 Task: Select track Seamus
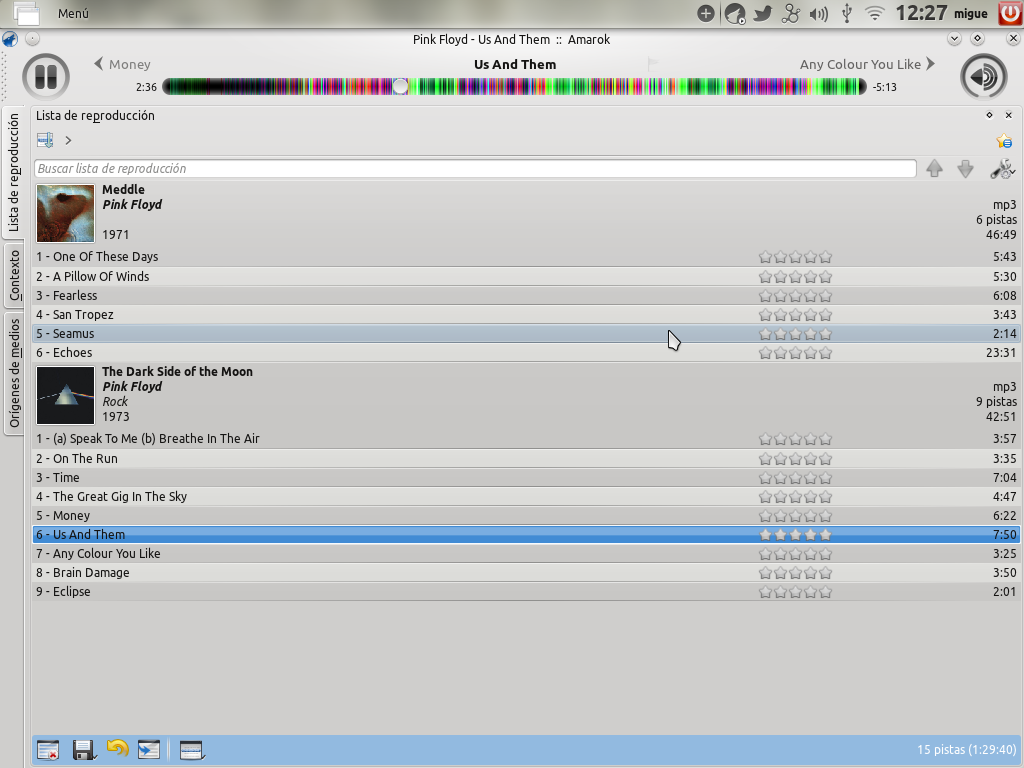click(x=526, y=334)
